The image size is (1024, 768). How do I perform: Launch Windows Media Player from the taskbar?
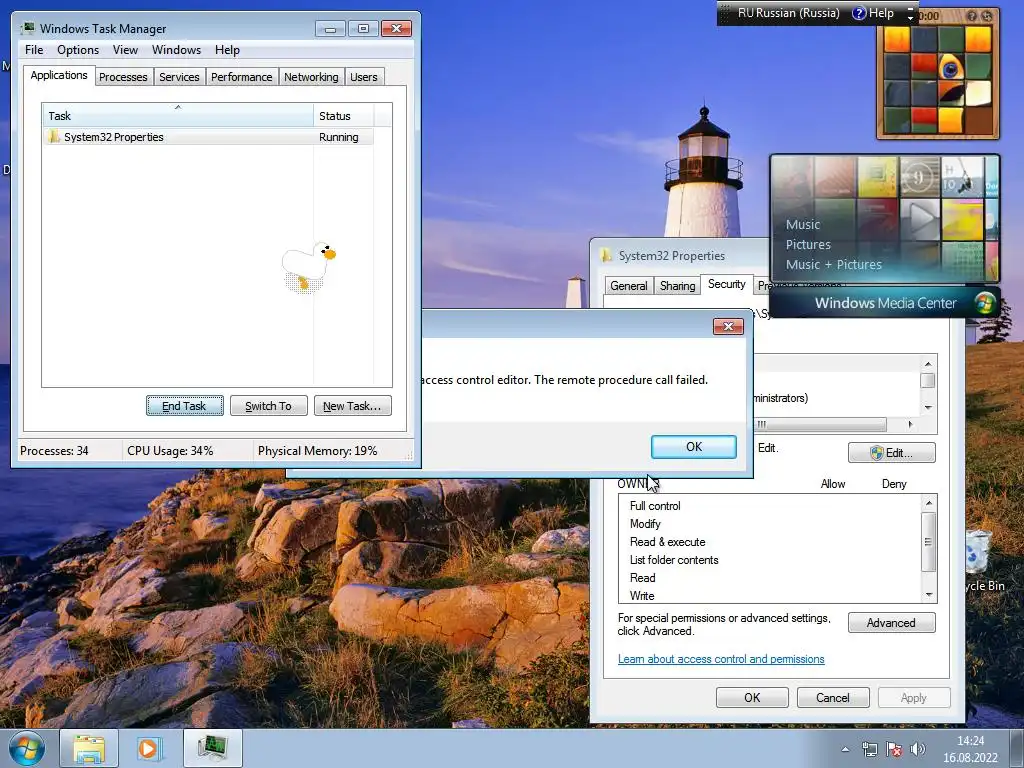coord(149,748)
